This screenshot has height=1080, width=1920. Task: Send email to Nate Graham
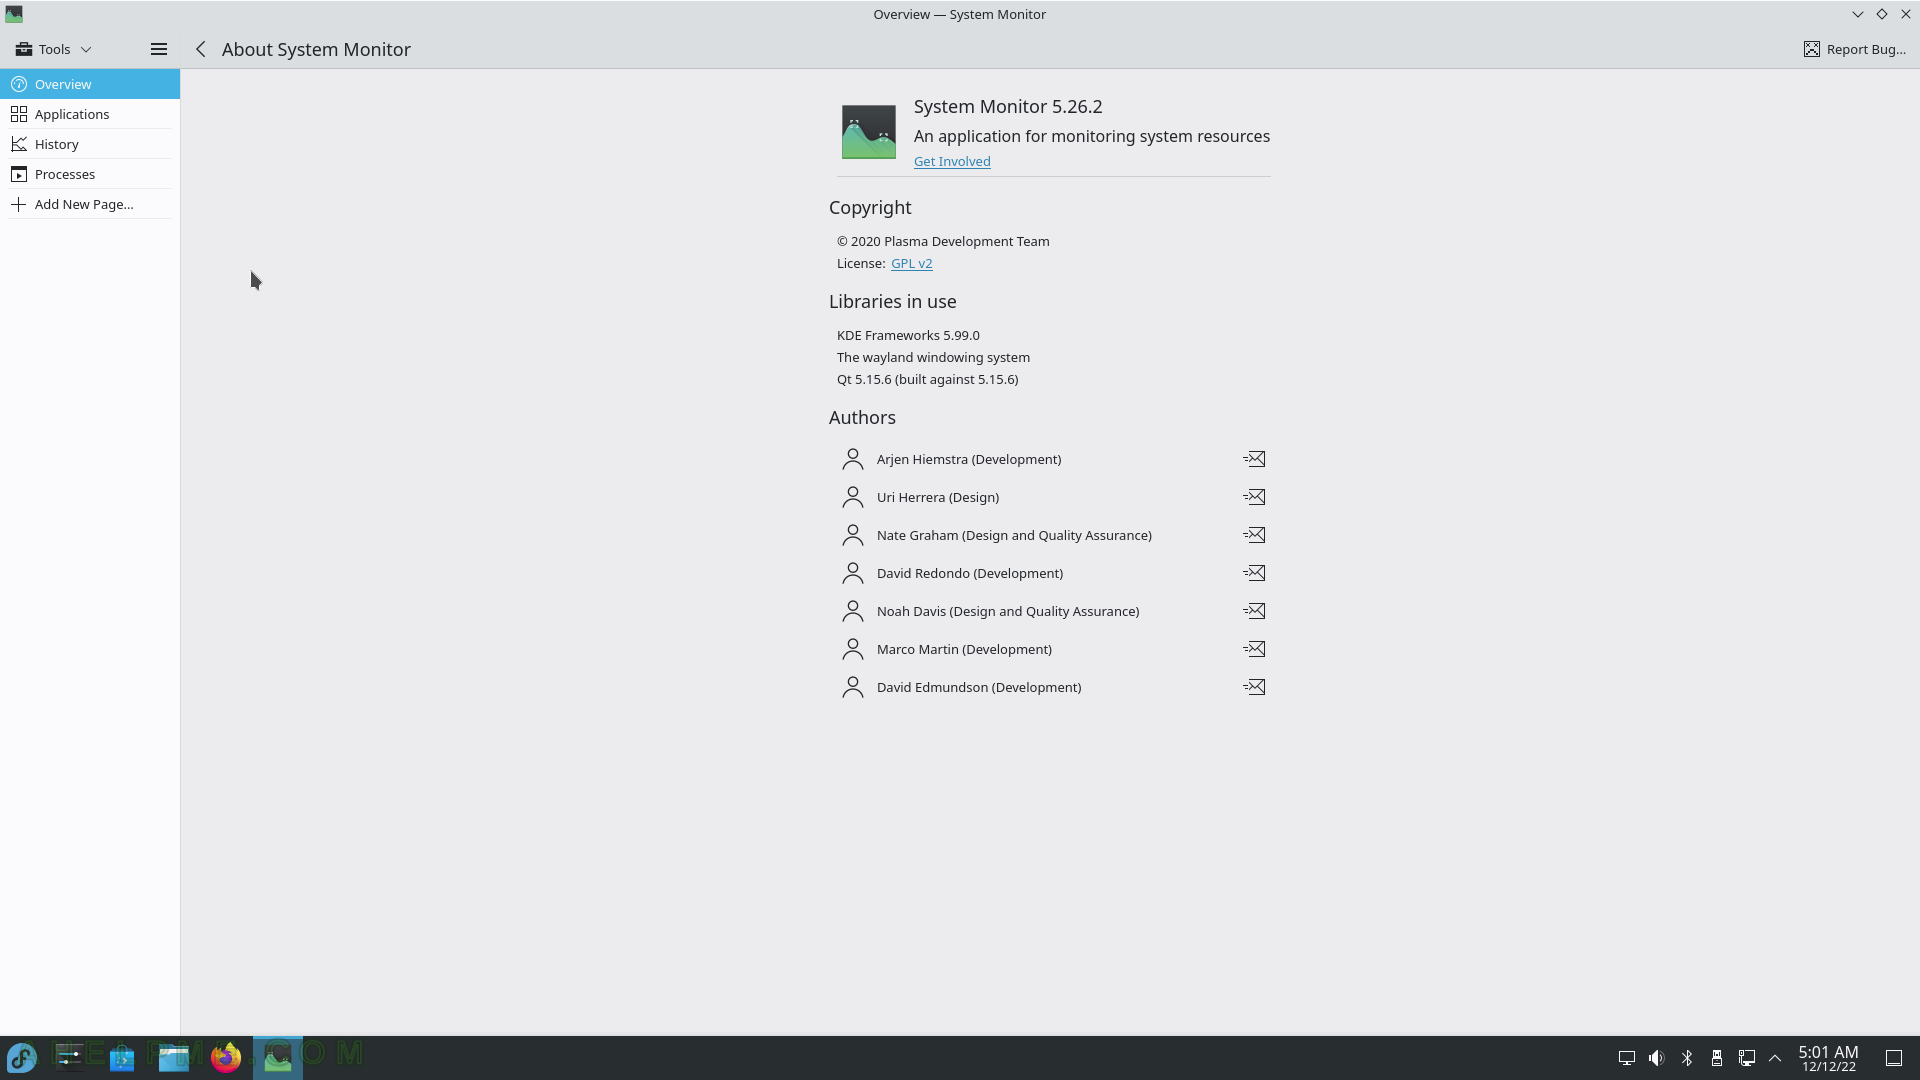(1254, 535)
